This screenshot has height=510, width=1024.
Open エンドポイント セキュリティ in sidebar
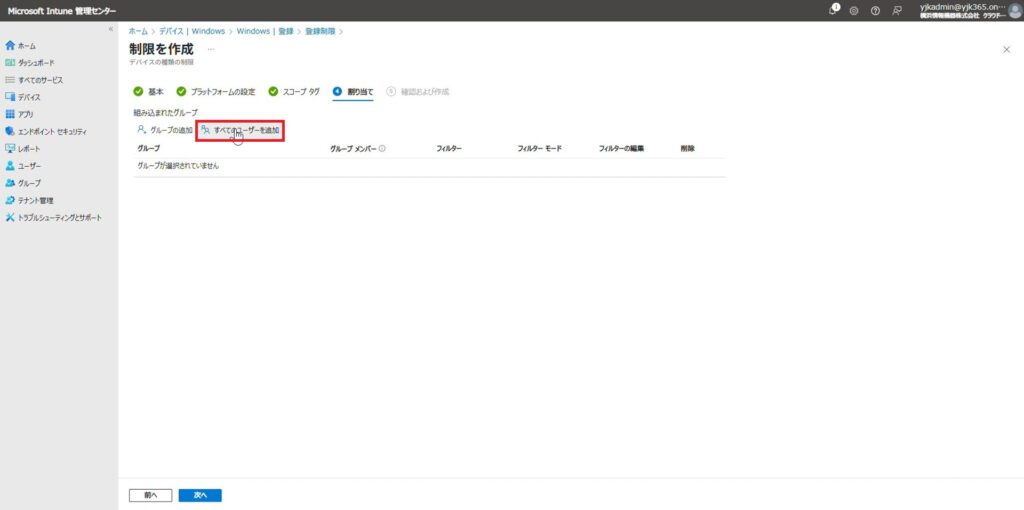coord(51,131)
